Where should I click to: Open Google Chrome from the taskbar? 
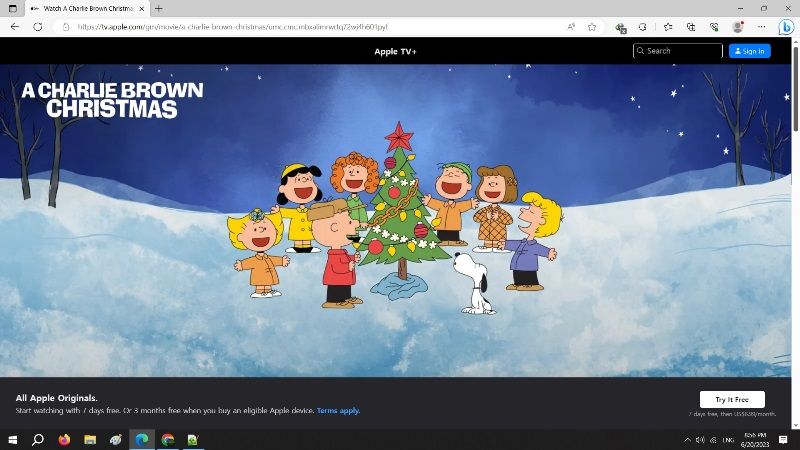(x=168, y=440)
